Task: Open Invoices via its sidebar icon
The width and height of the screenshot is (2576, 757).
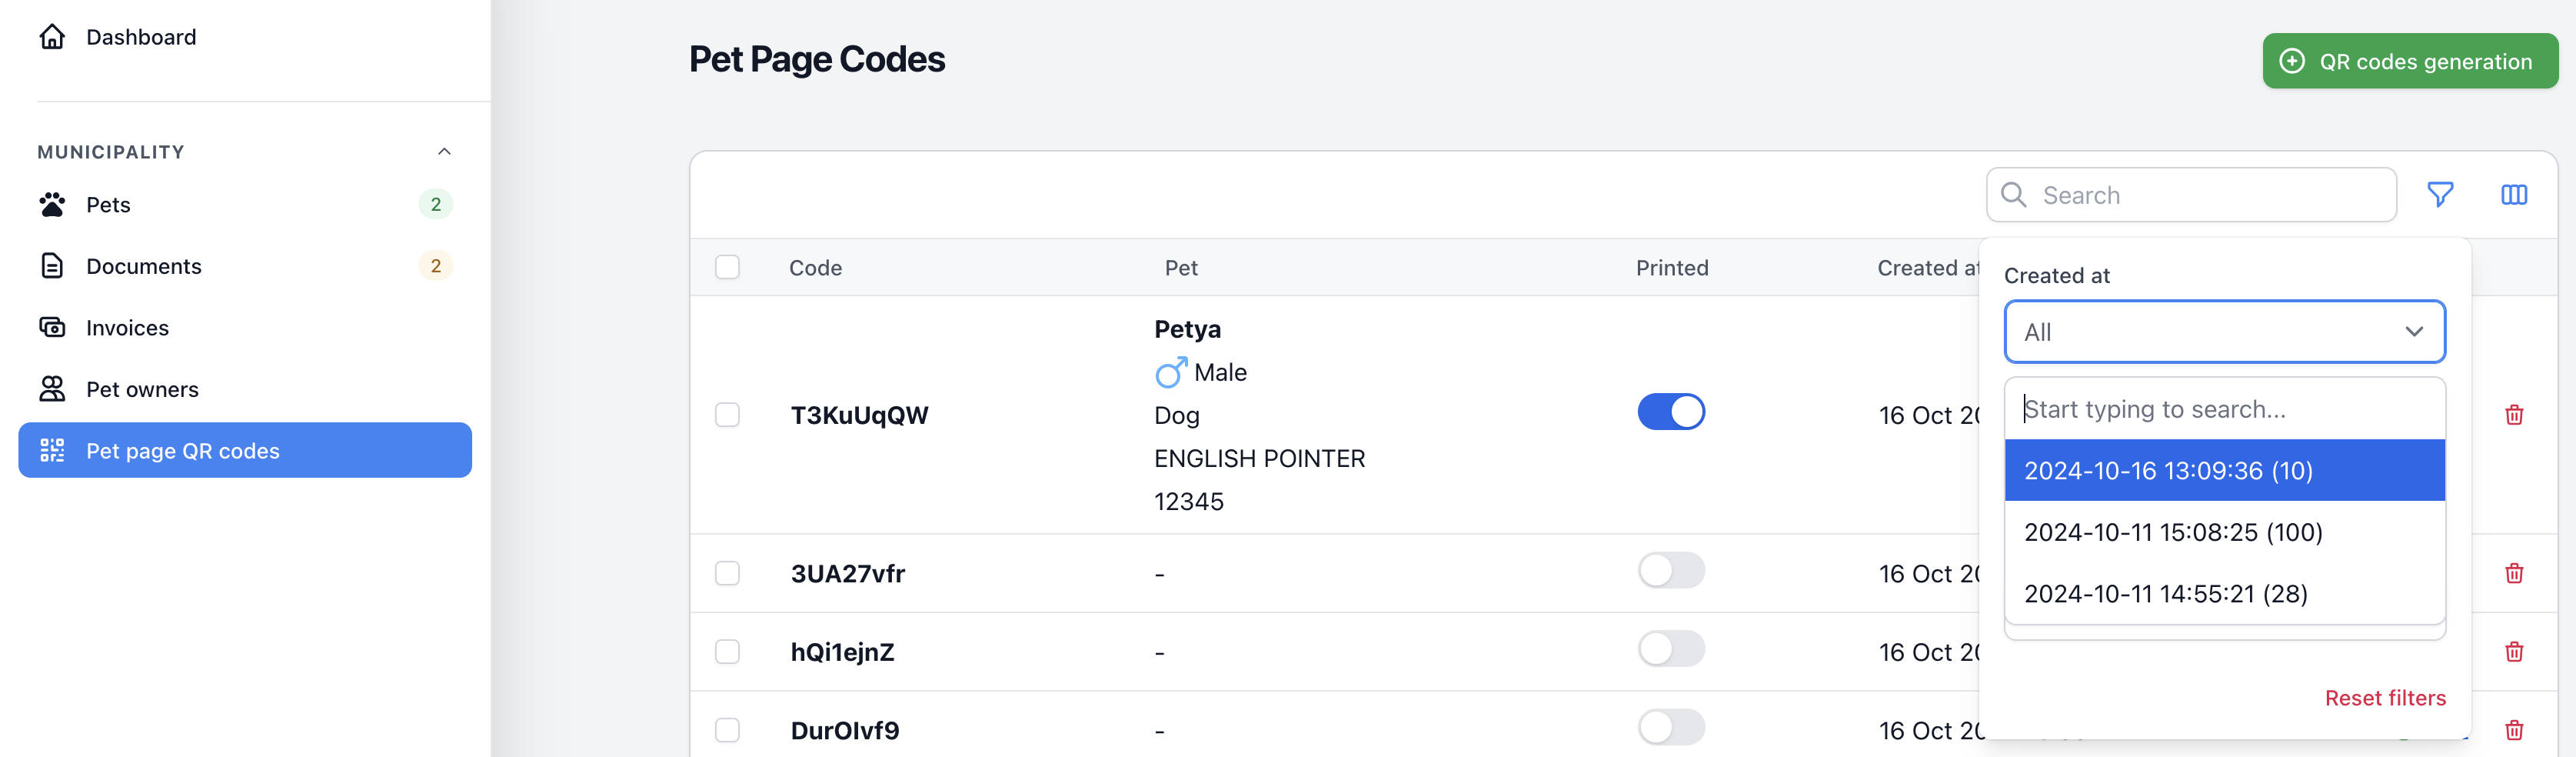Action: [x=52, y=327]
